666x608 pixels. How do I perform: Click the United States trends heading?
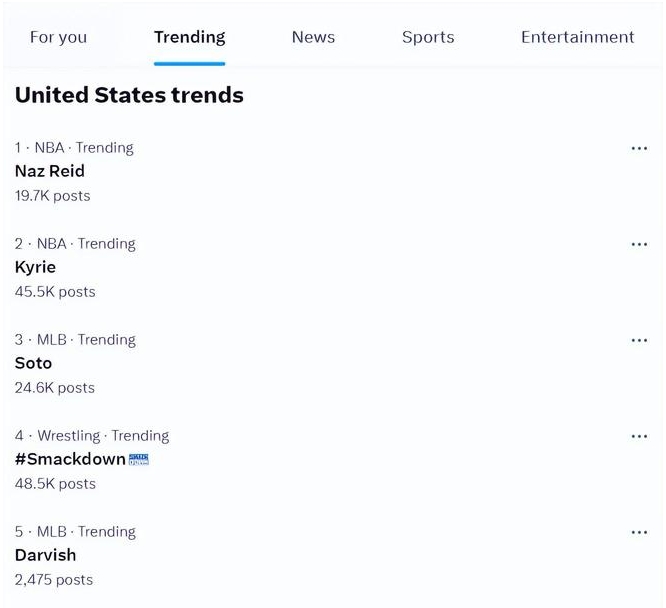pos(129,96)
